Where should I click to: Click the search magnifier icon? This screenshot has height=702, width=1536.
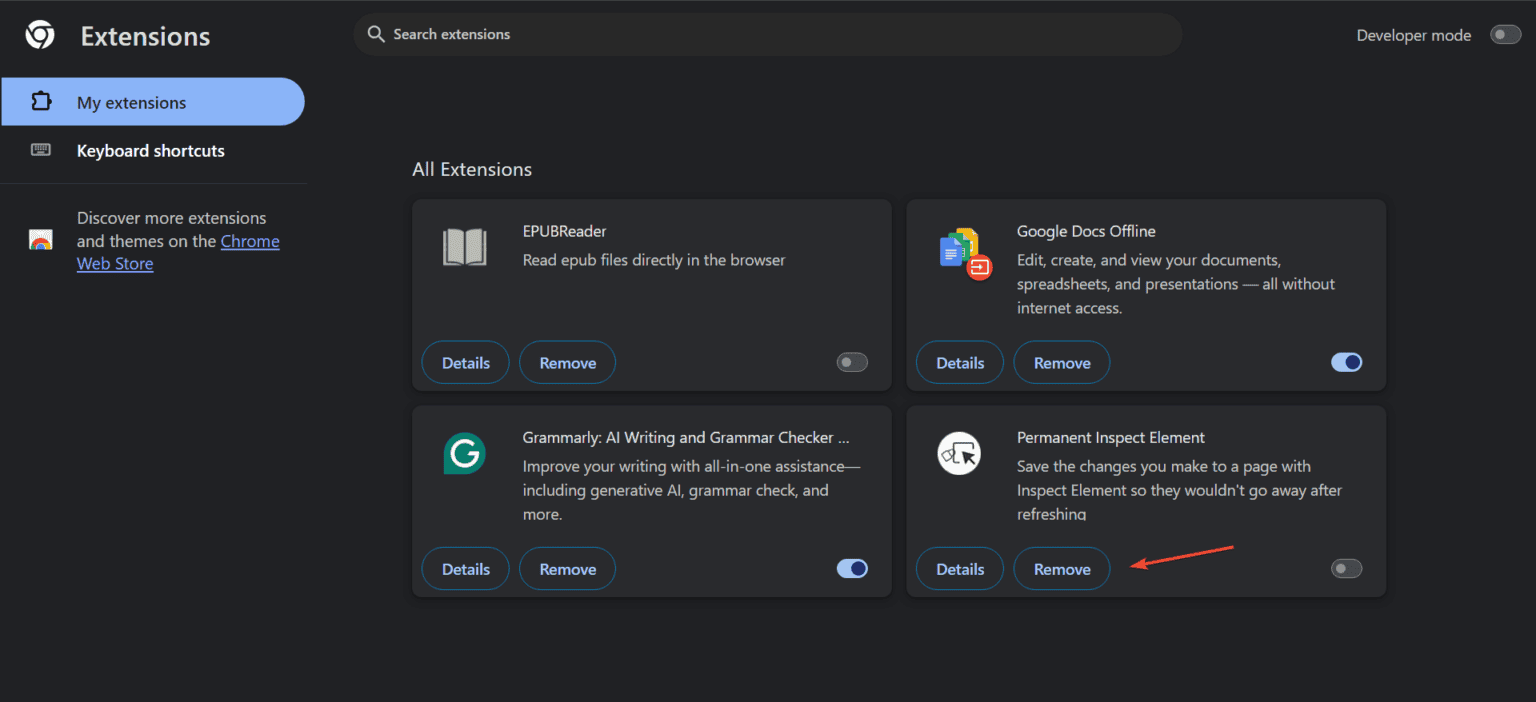pyautogui.click(x=376, y=34)
